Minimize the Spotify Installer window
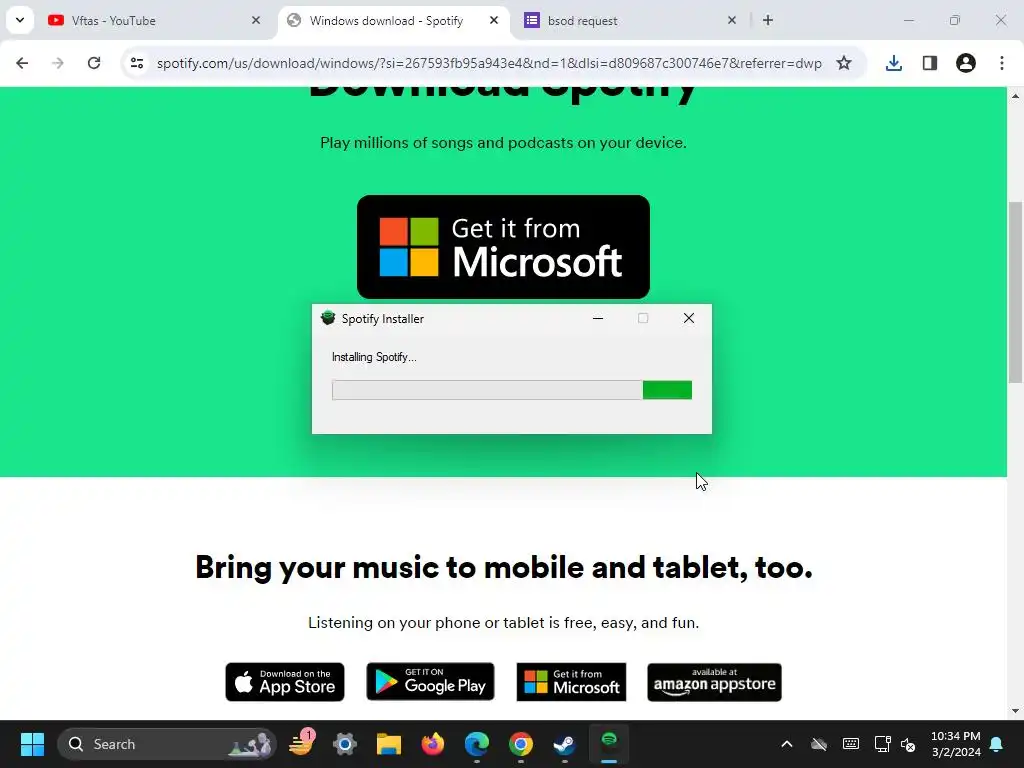The height and width of the screenshot is (768, 1024). point(598,319)
